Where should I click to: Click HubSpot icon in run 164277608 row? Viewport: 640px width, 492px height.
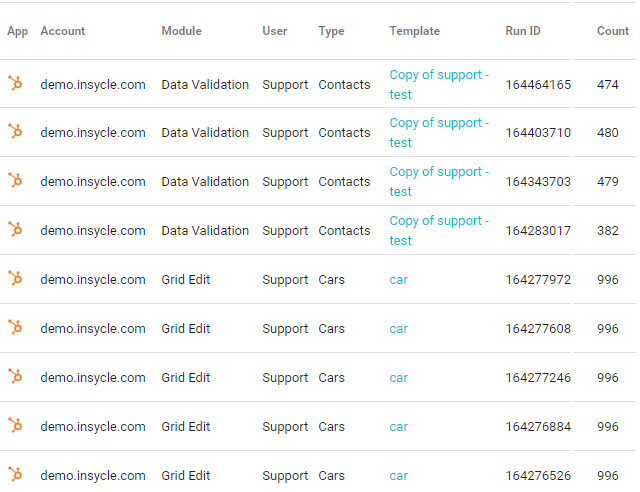tap(15, 327)
